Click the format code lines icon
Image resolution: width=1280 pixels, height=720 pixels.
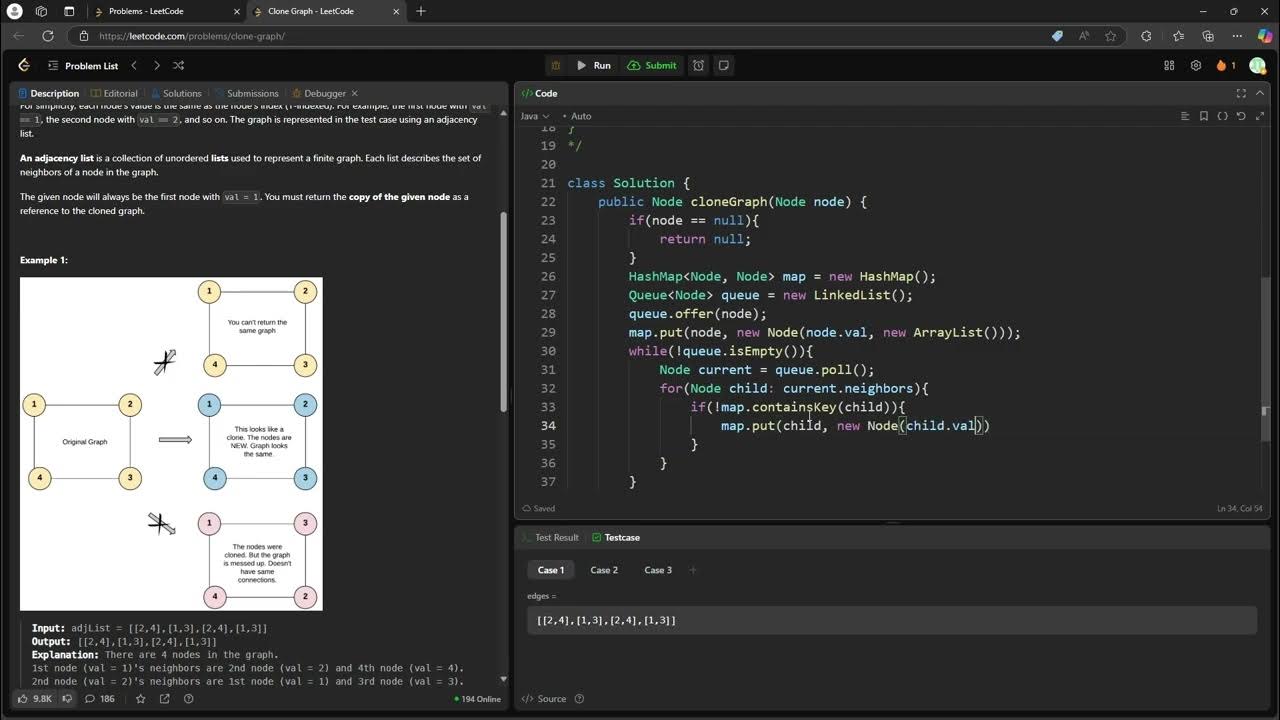pyautogui.click(x=1185, y=116)
